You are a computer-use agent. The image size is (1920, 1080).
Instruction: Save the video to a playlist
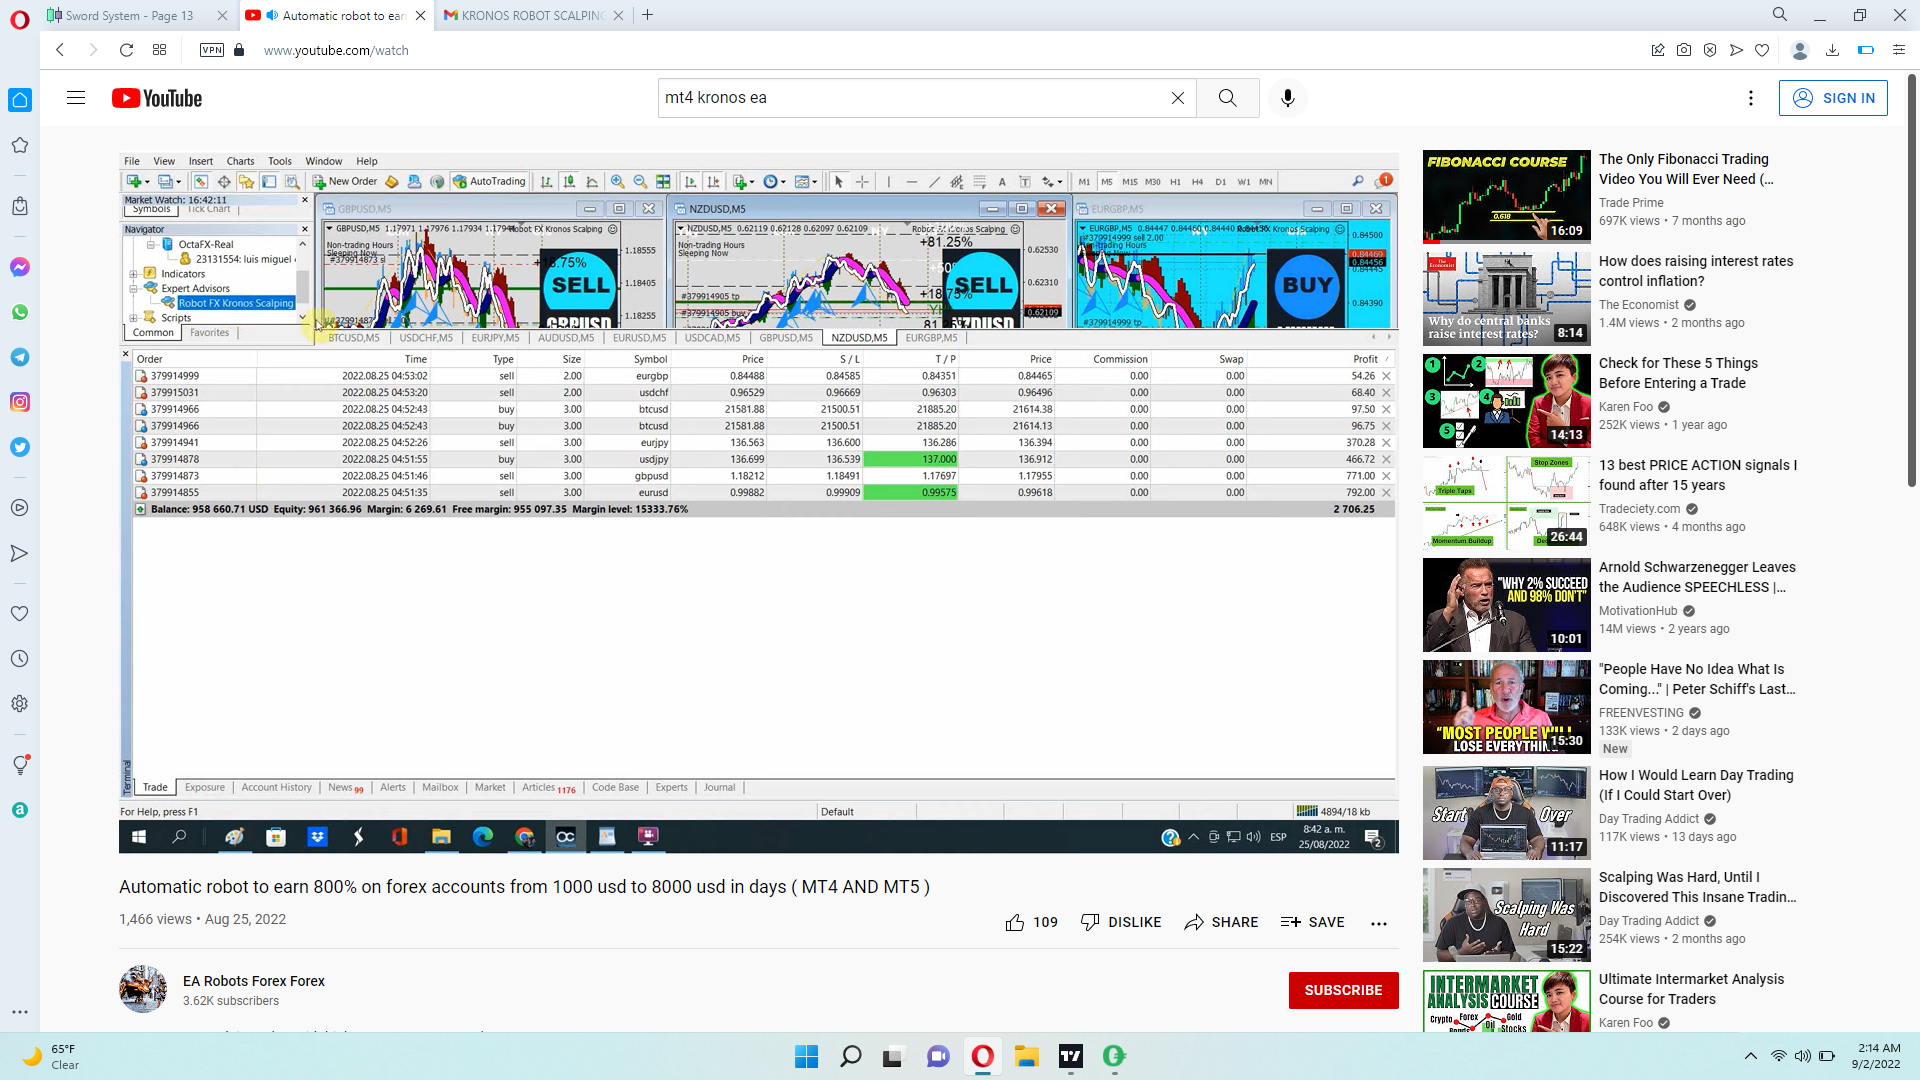click(x=1312, y=922)
